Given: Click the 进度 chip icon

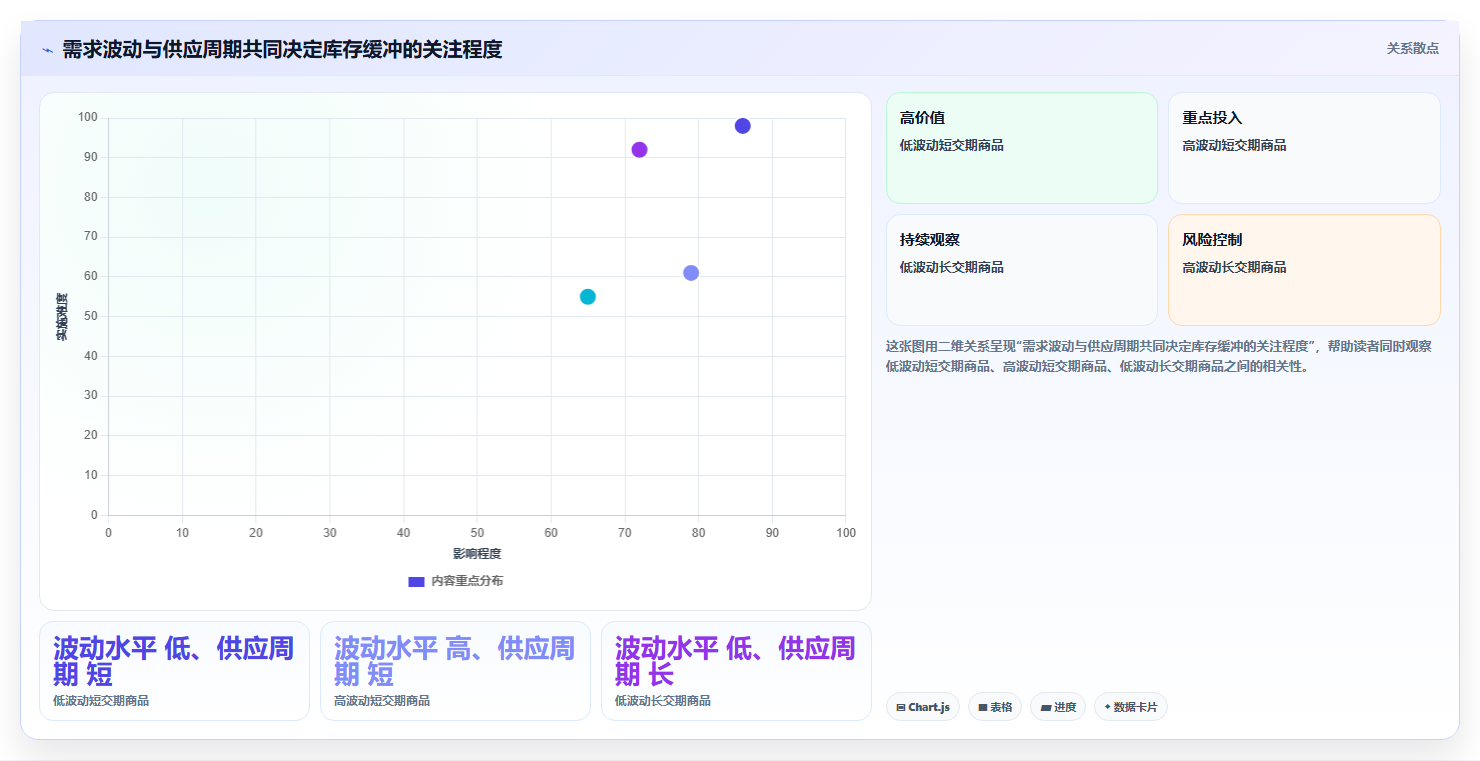Looking at the screenshot, I should tap(1046, 707).
